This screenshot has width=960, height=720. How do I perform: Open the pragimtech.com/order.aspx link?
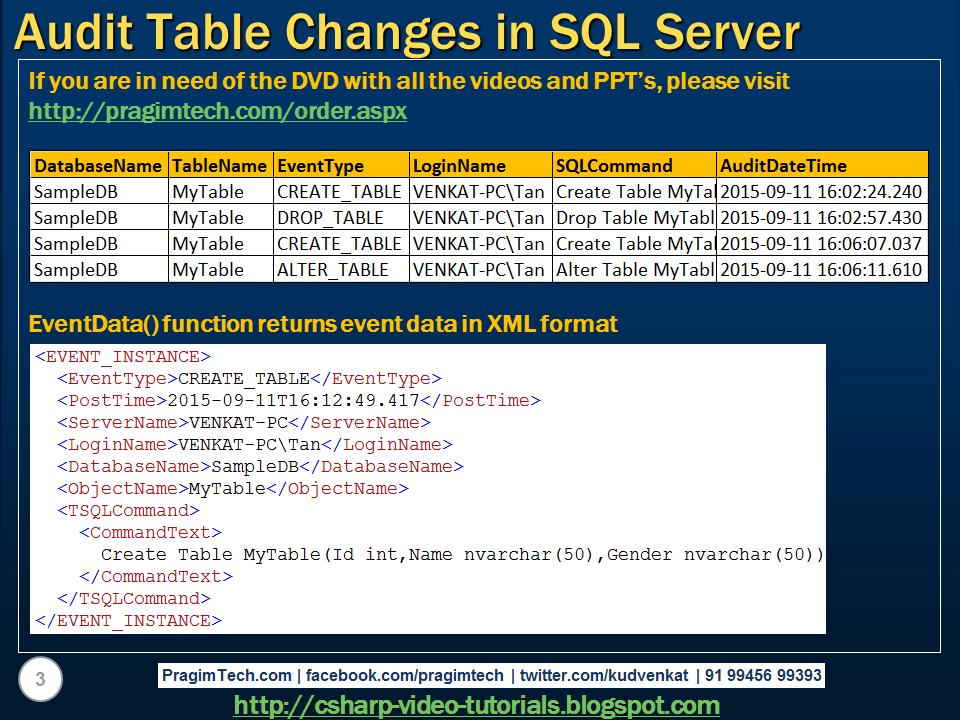219,111
